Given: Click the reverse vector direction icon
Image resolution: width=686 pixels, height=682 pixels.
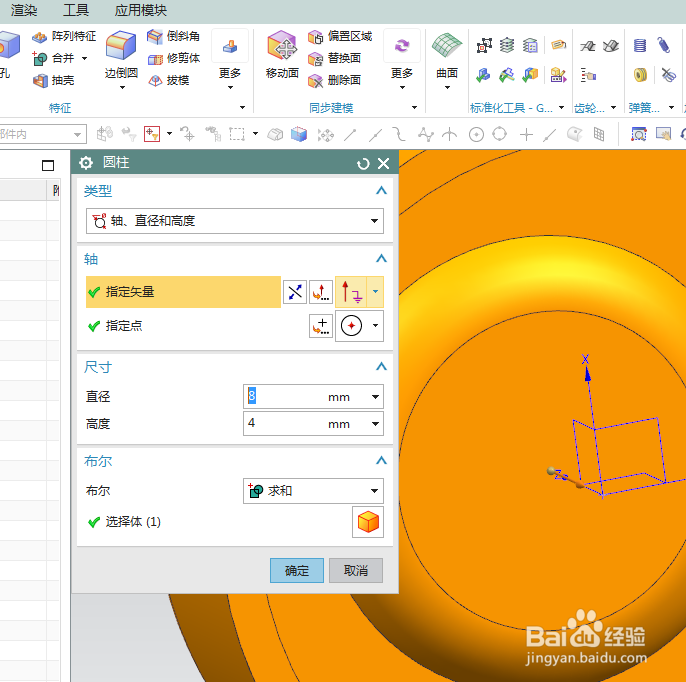Looking at the screenshot, I should point(295,292).
